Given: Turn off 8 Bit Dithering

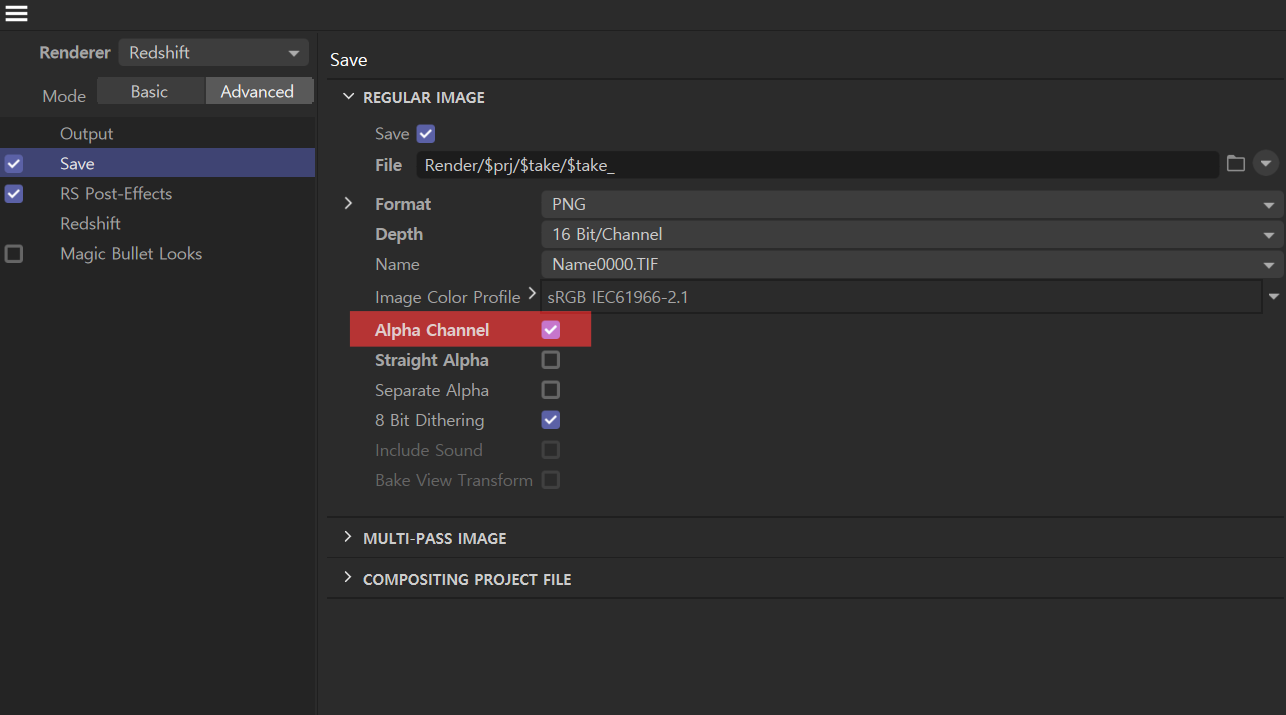Looking at the screenshot, I should tap(551, 420).
